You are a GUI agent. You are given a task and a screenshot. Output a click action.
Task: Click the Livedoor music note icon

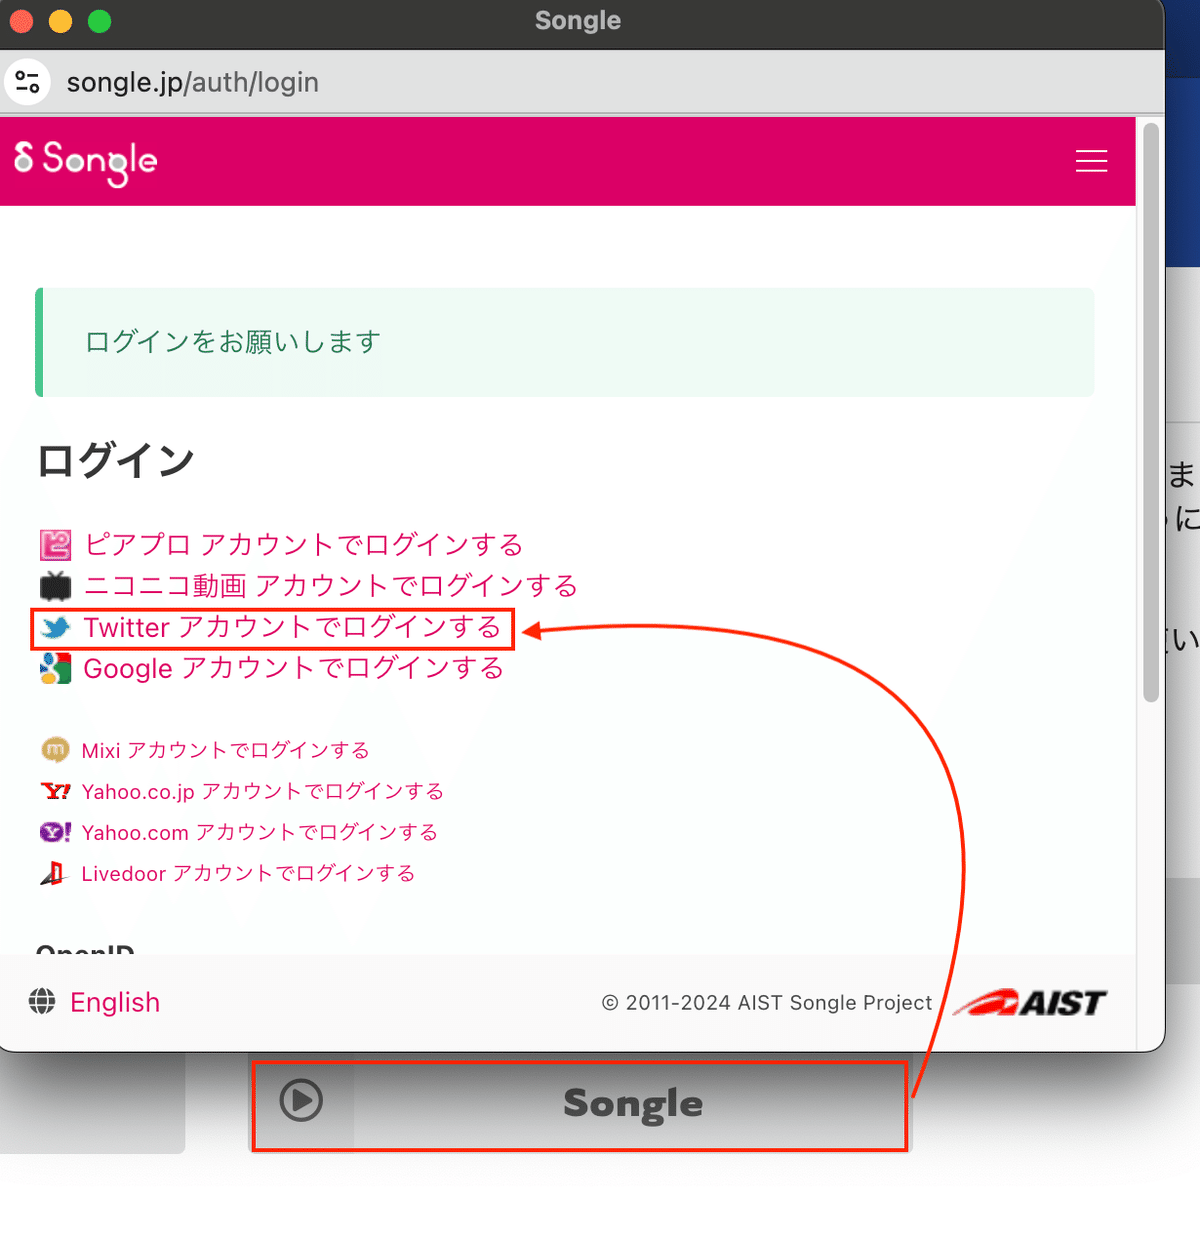click(55, 873)
